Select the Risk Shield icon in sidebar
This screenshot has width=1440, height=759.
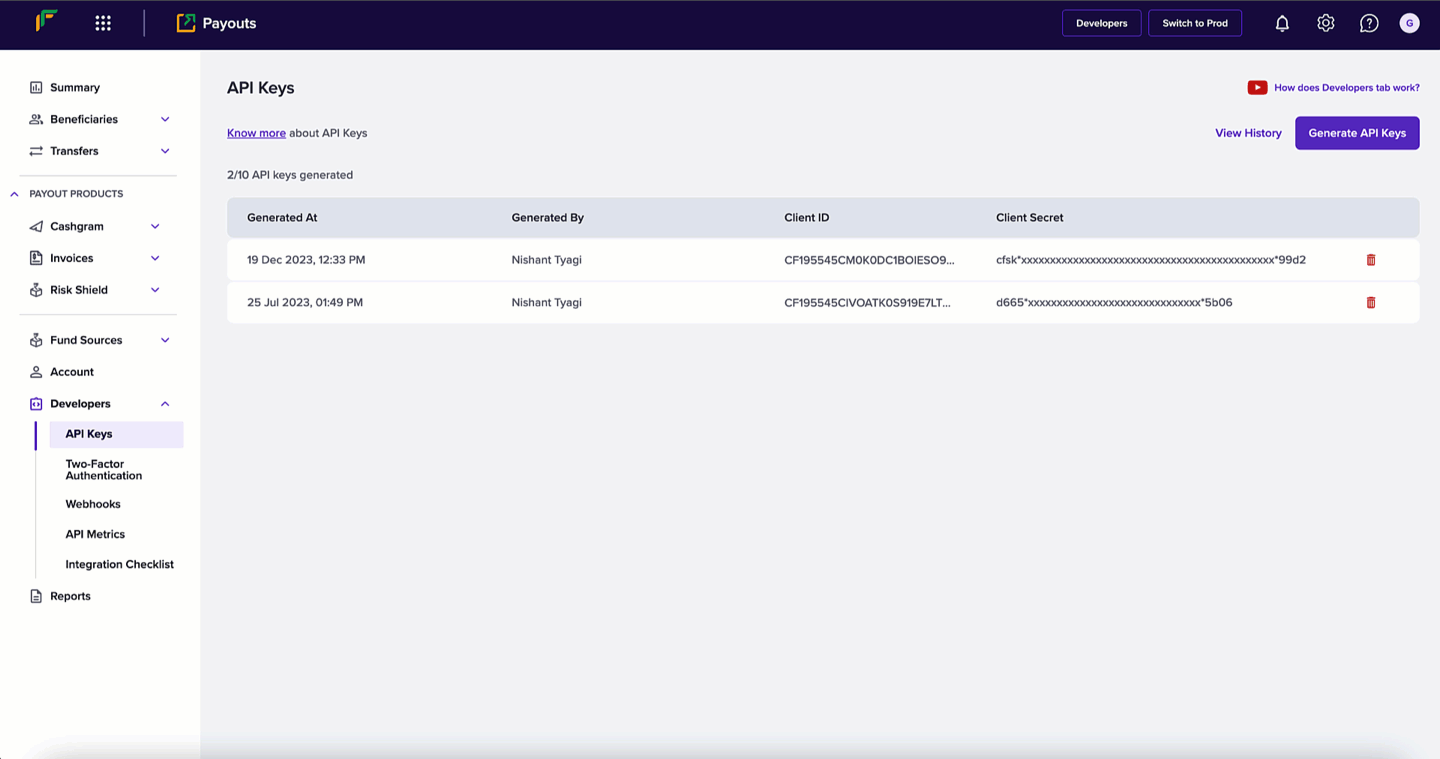pyautogui.click(x=35, y=289)
